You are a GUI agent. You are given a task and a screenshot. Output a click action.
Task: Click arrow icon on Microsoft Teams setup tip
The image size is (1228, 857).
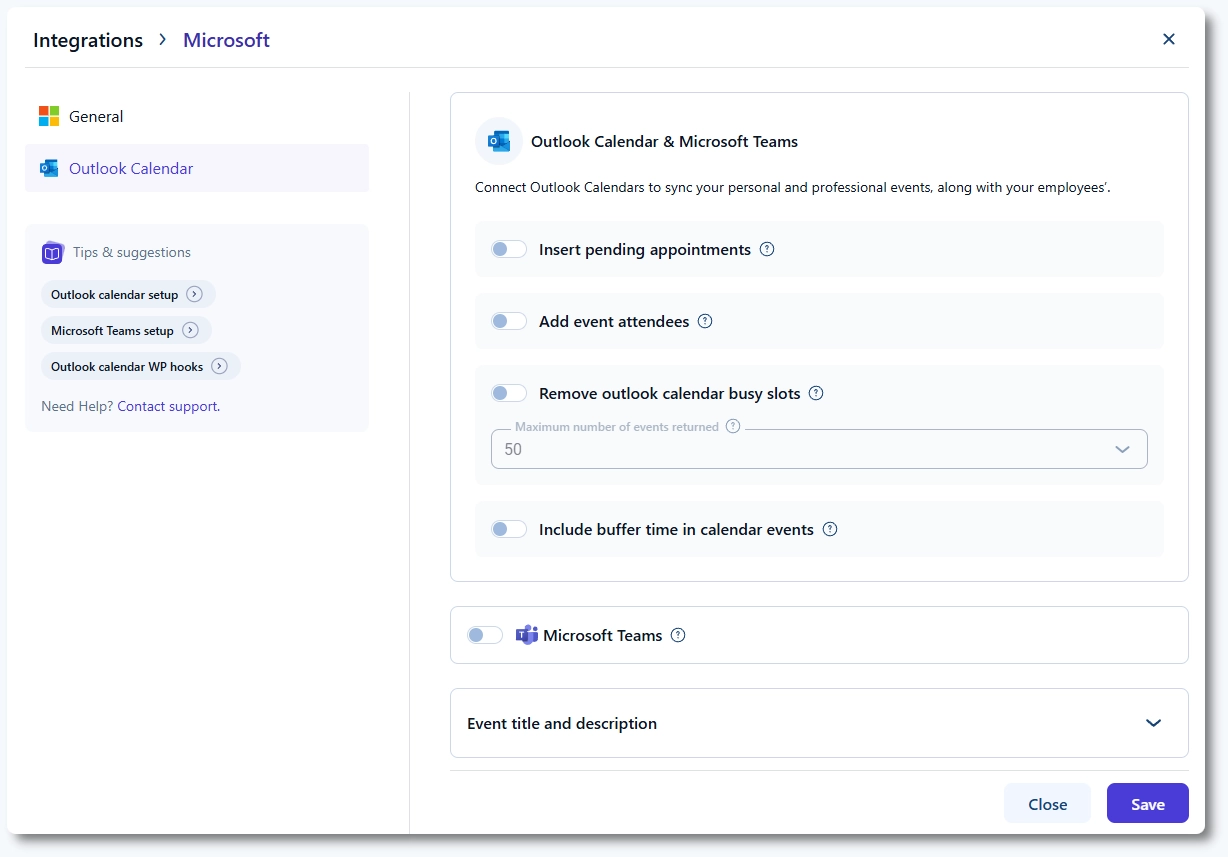190,331
